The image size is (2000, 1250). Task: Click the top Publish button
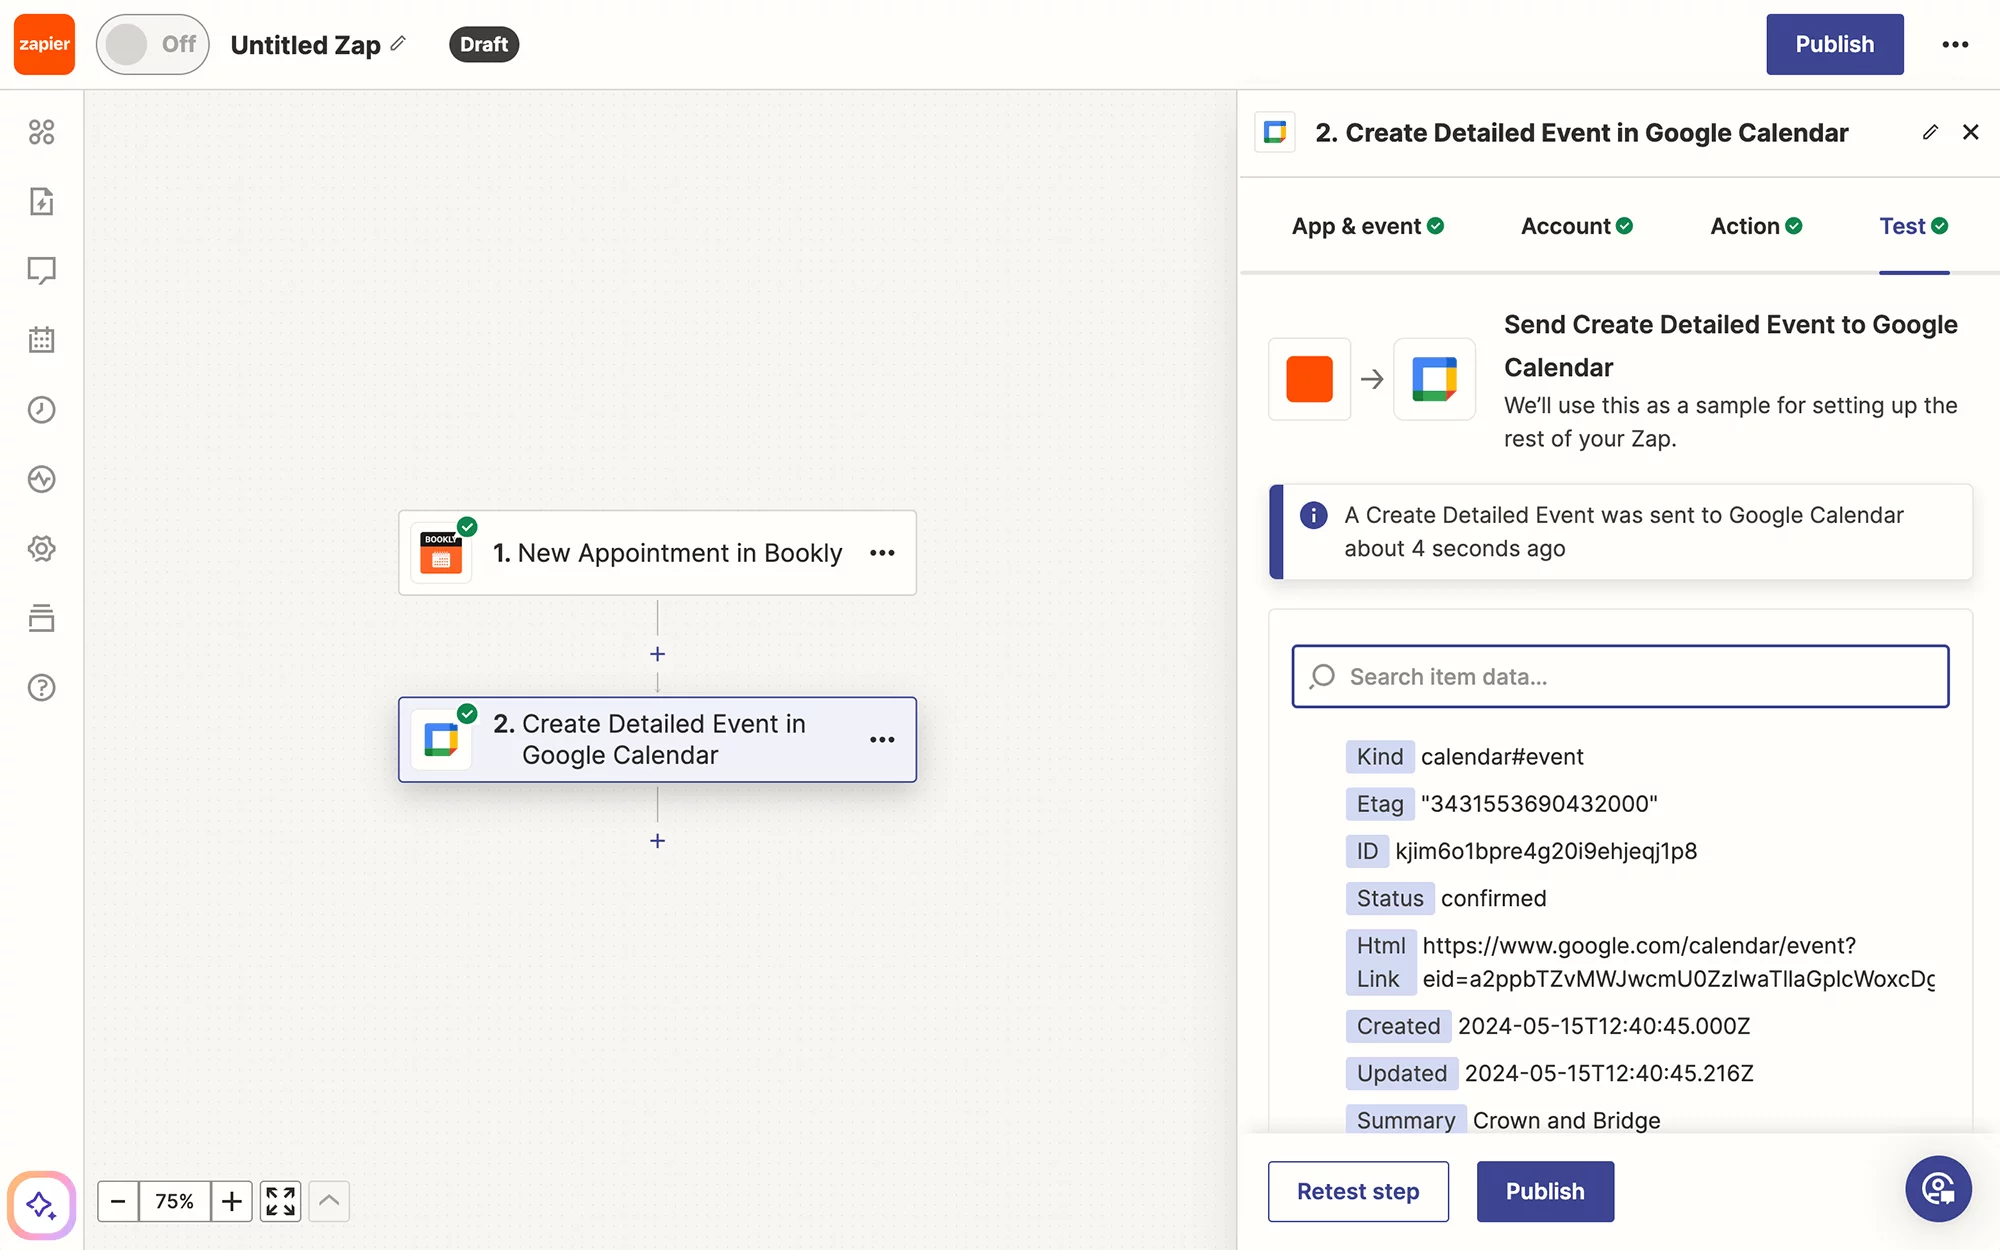click(x=1834, y=44)
